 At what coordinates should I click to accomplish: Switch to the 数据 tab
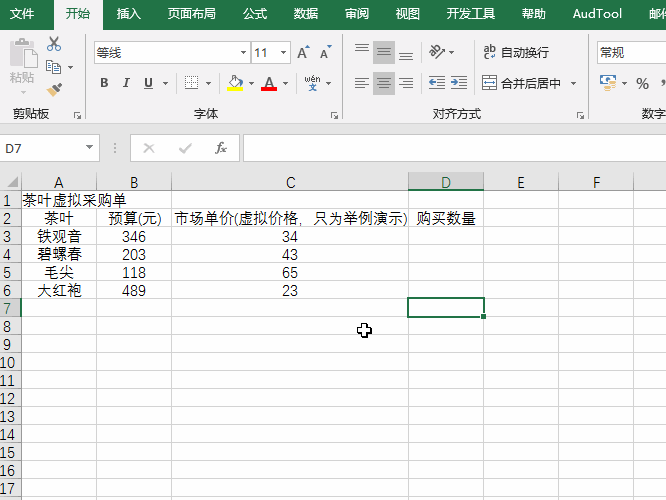[306, 14]
